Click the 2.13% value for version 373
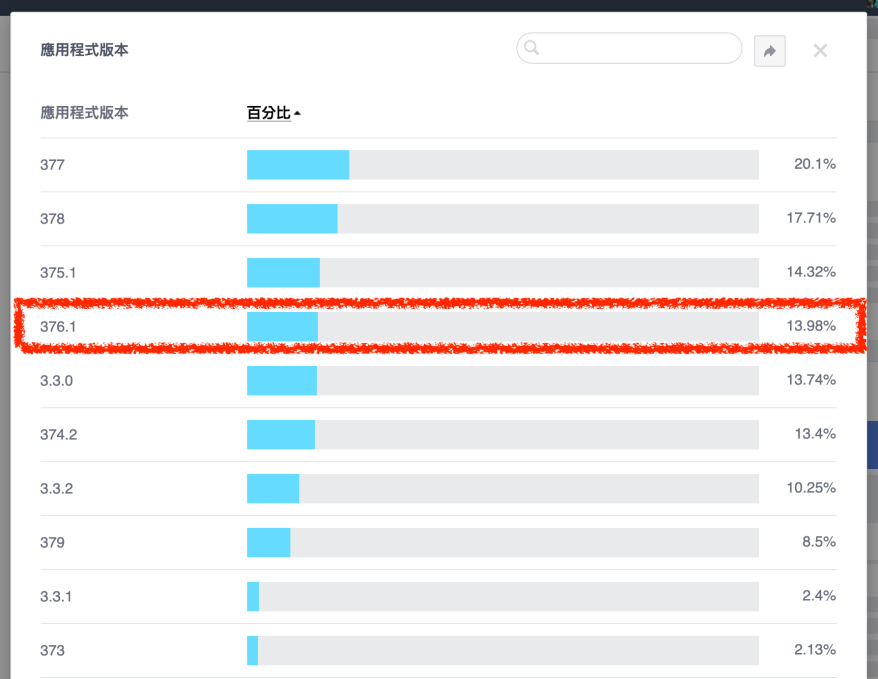878x679 pixels. coord(814,650)
